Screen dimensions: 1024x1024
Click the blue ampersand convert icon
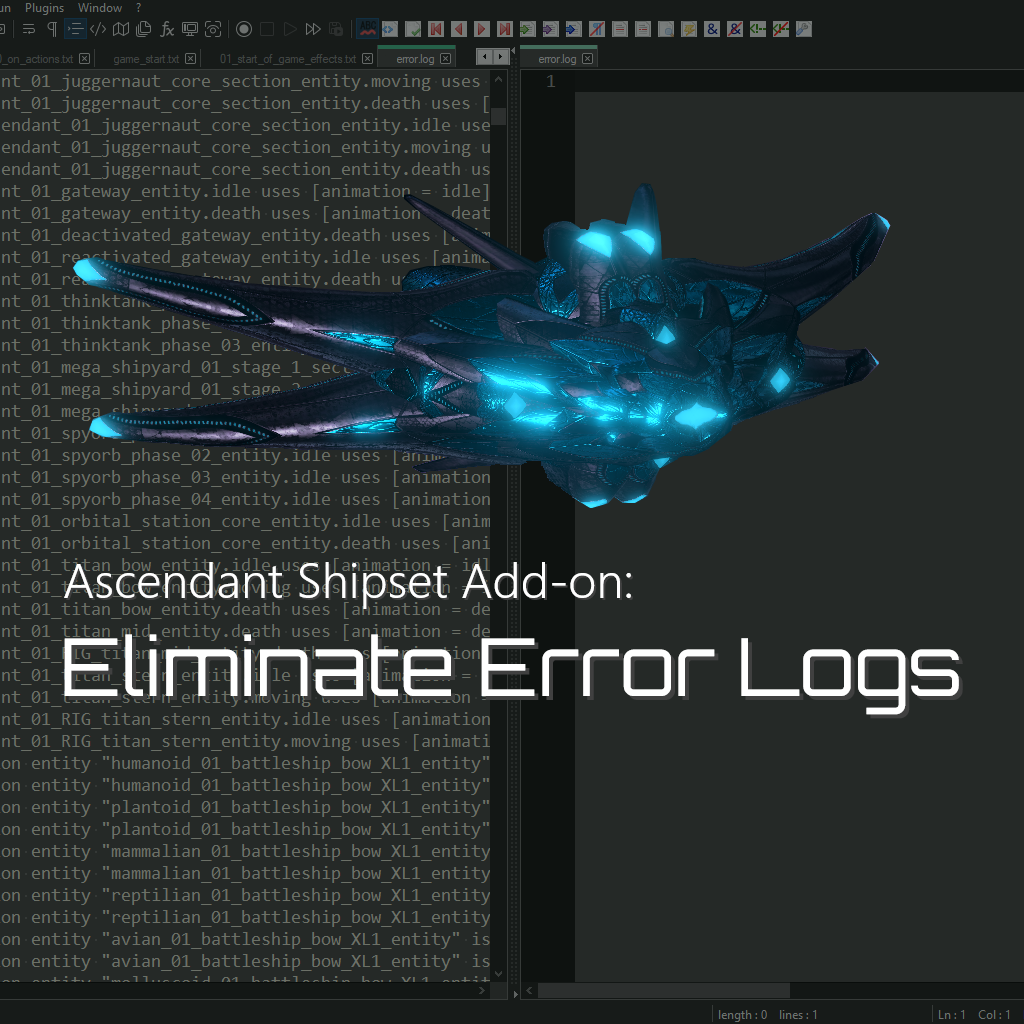712,29
